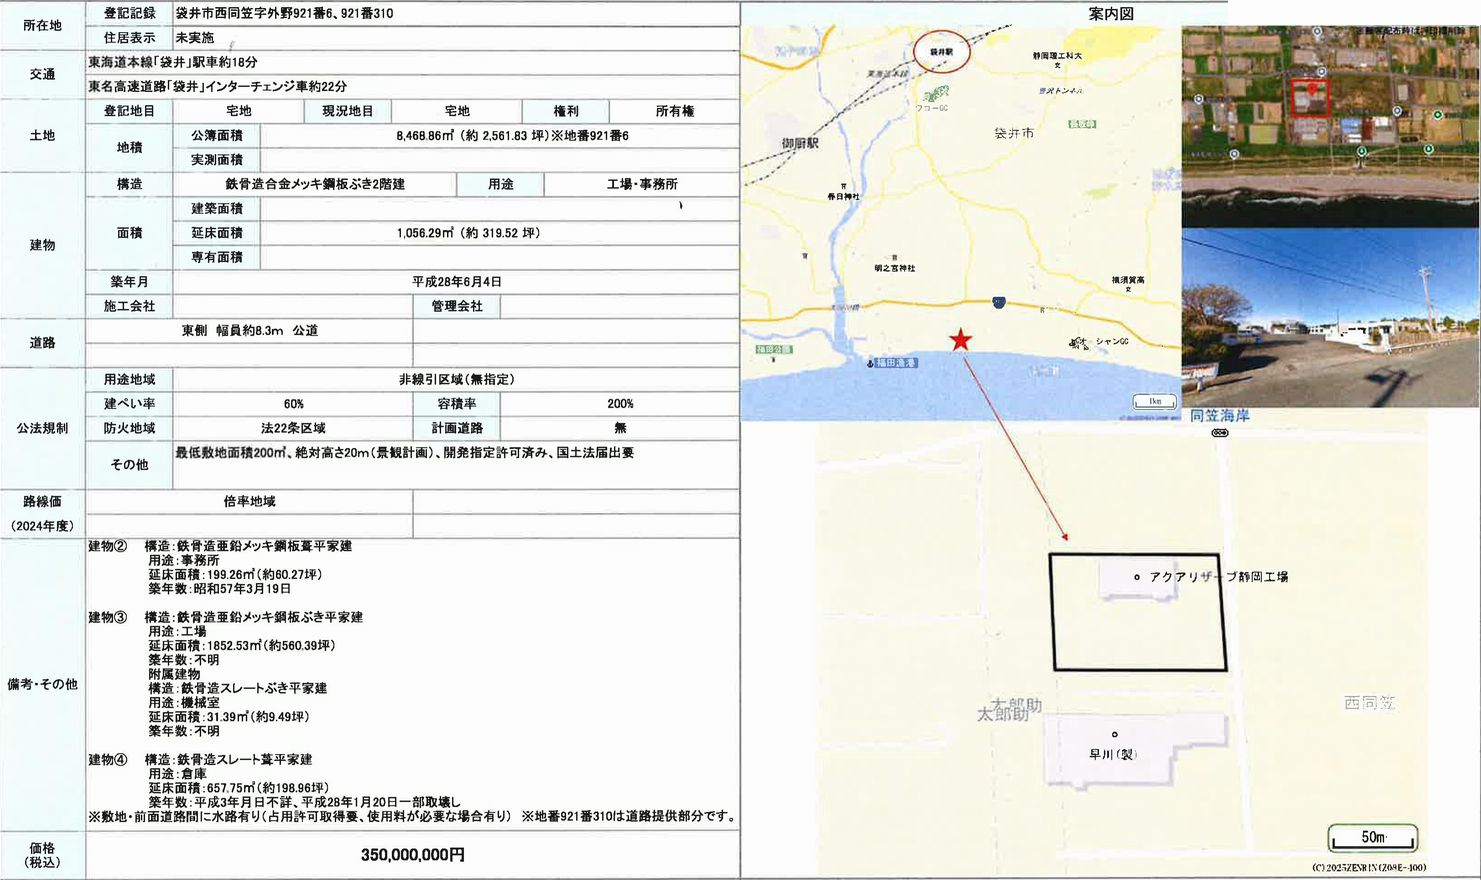Open the aerial satellite photo
The width and height of the screenshot is (1481, 880).
tap(1330, 126)
